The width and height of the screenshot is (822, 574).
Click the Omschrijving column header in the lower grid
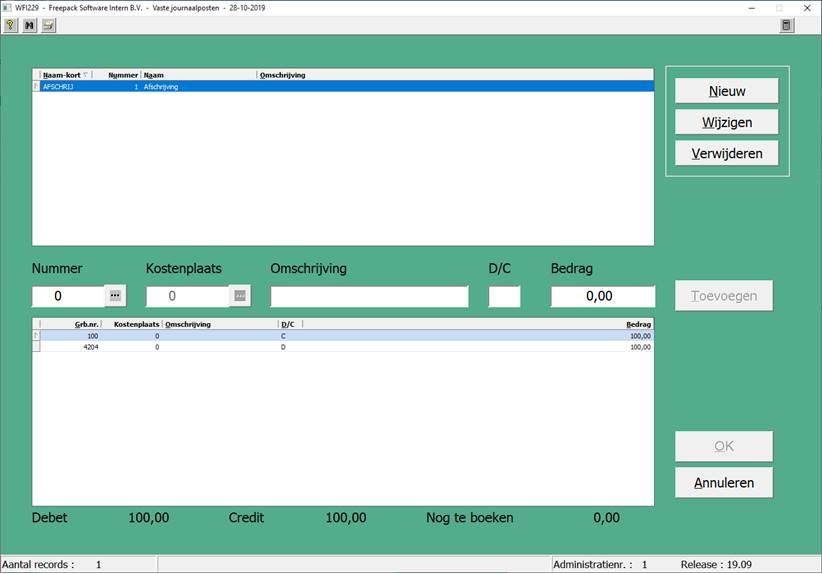click(221, 324)
